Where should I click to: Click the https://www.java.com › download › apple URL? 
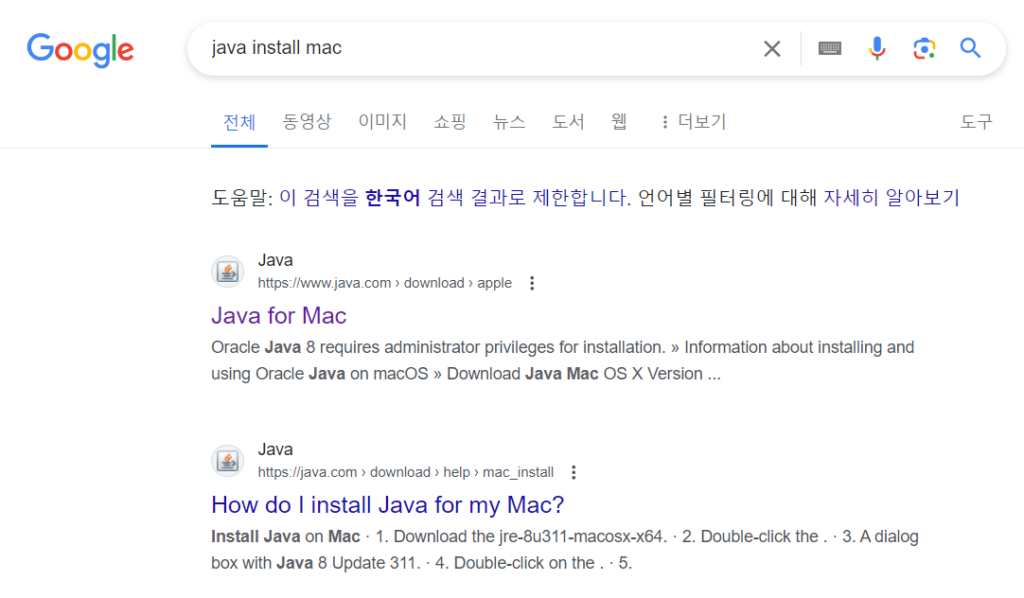385,283
